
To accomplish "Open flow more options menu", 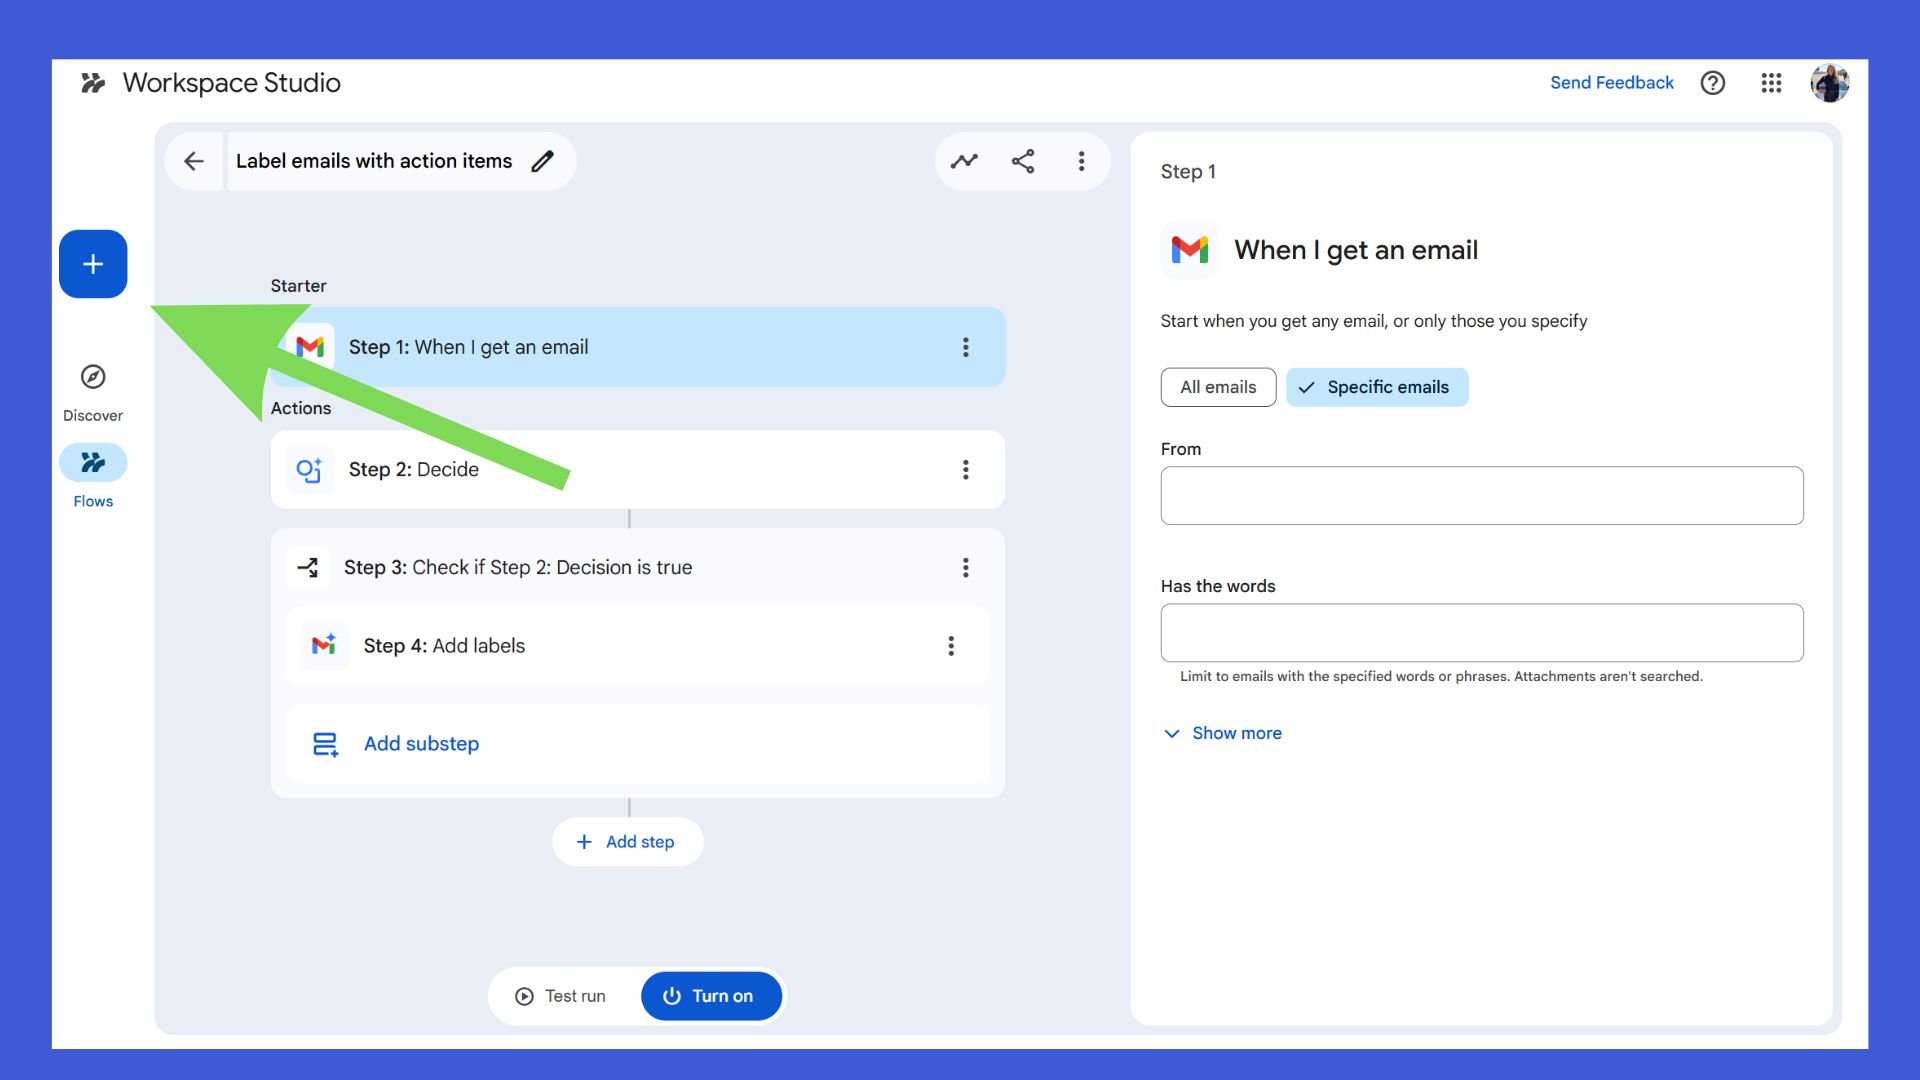I will pos(1081,161).
